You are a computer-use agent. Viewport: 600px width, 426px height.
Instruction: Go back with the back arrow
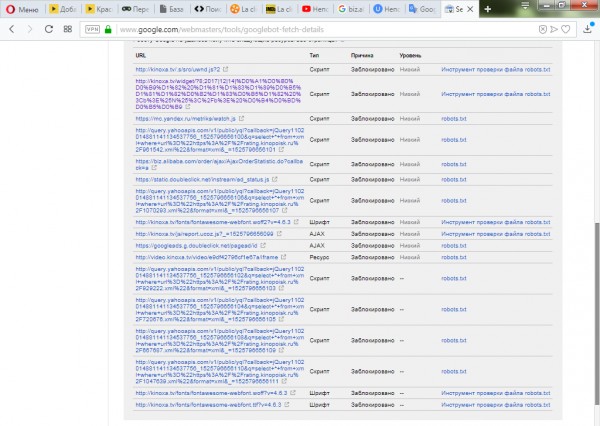12,29
